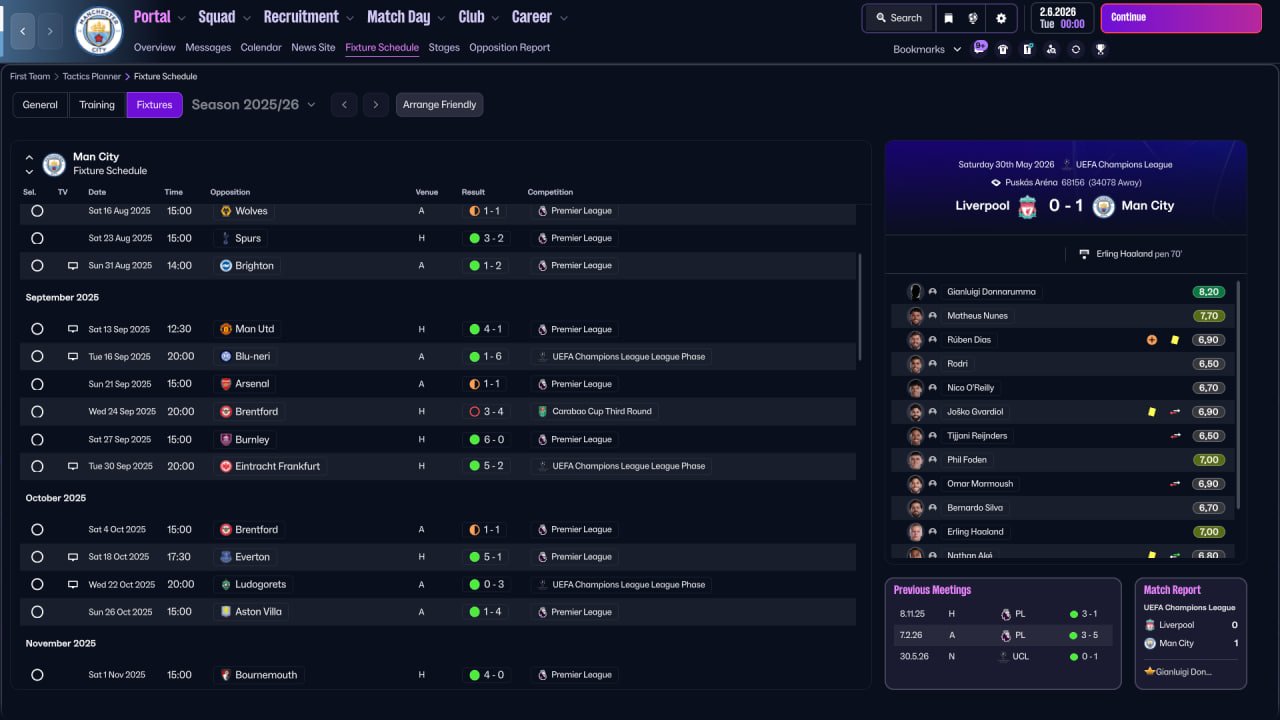
Task: Go to next season with right arrow
Action: point(375,105)
